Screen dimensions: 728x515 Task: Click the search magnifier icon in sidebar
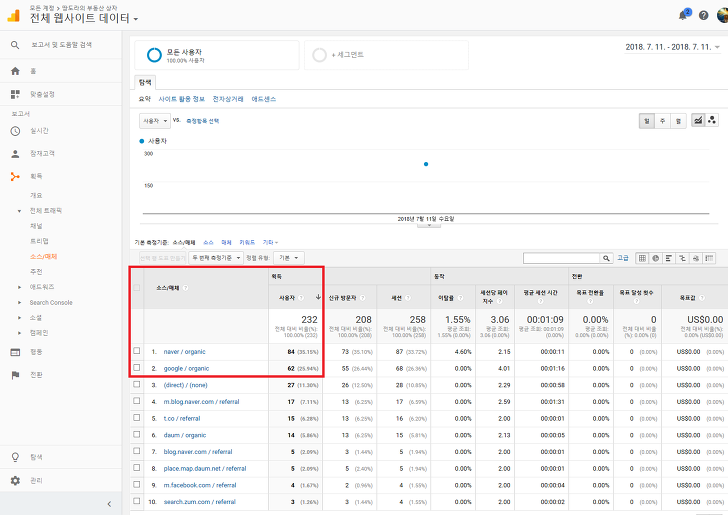click(x=15, y=45)
